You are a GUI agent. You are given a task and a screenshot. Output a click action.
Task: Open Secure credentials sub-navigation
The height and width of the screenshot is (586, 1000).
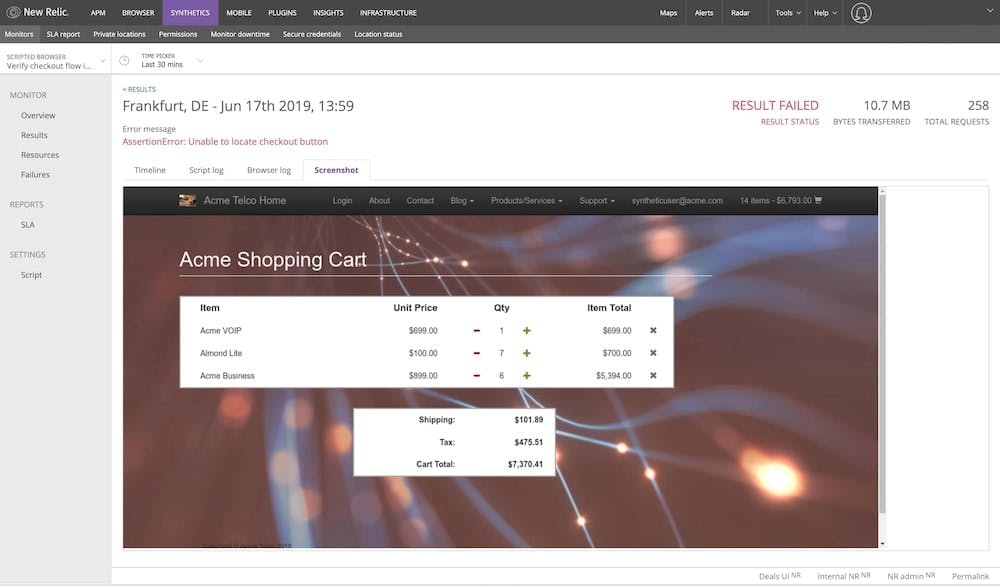pyautogui.click(x=312, y=34)
